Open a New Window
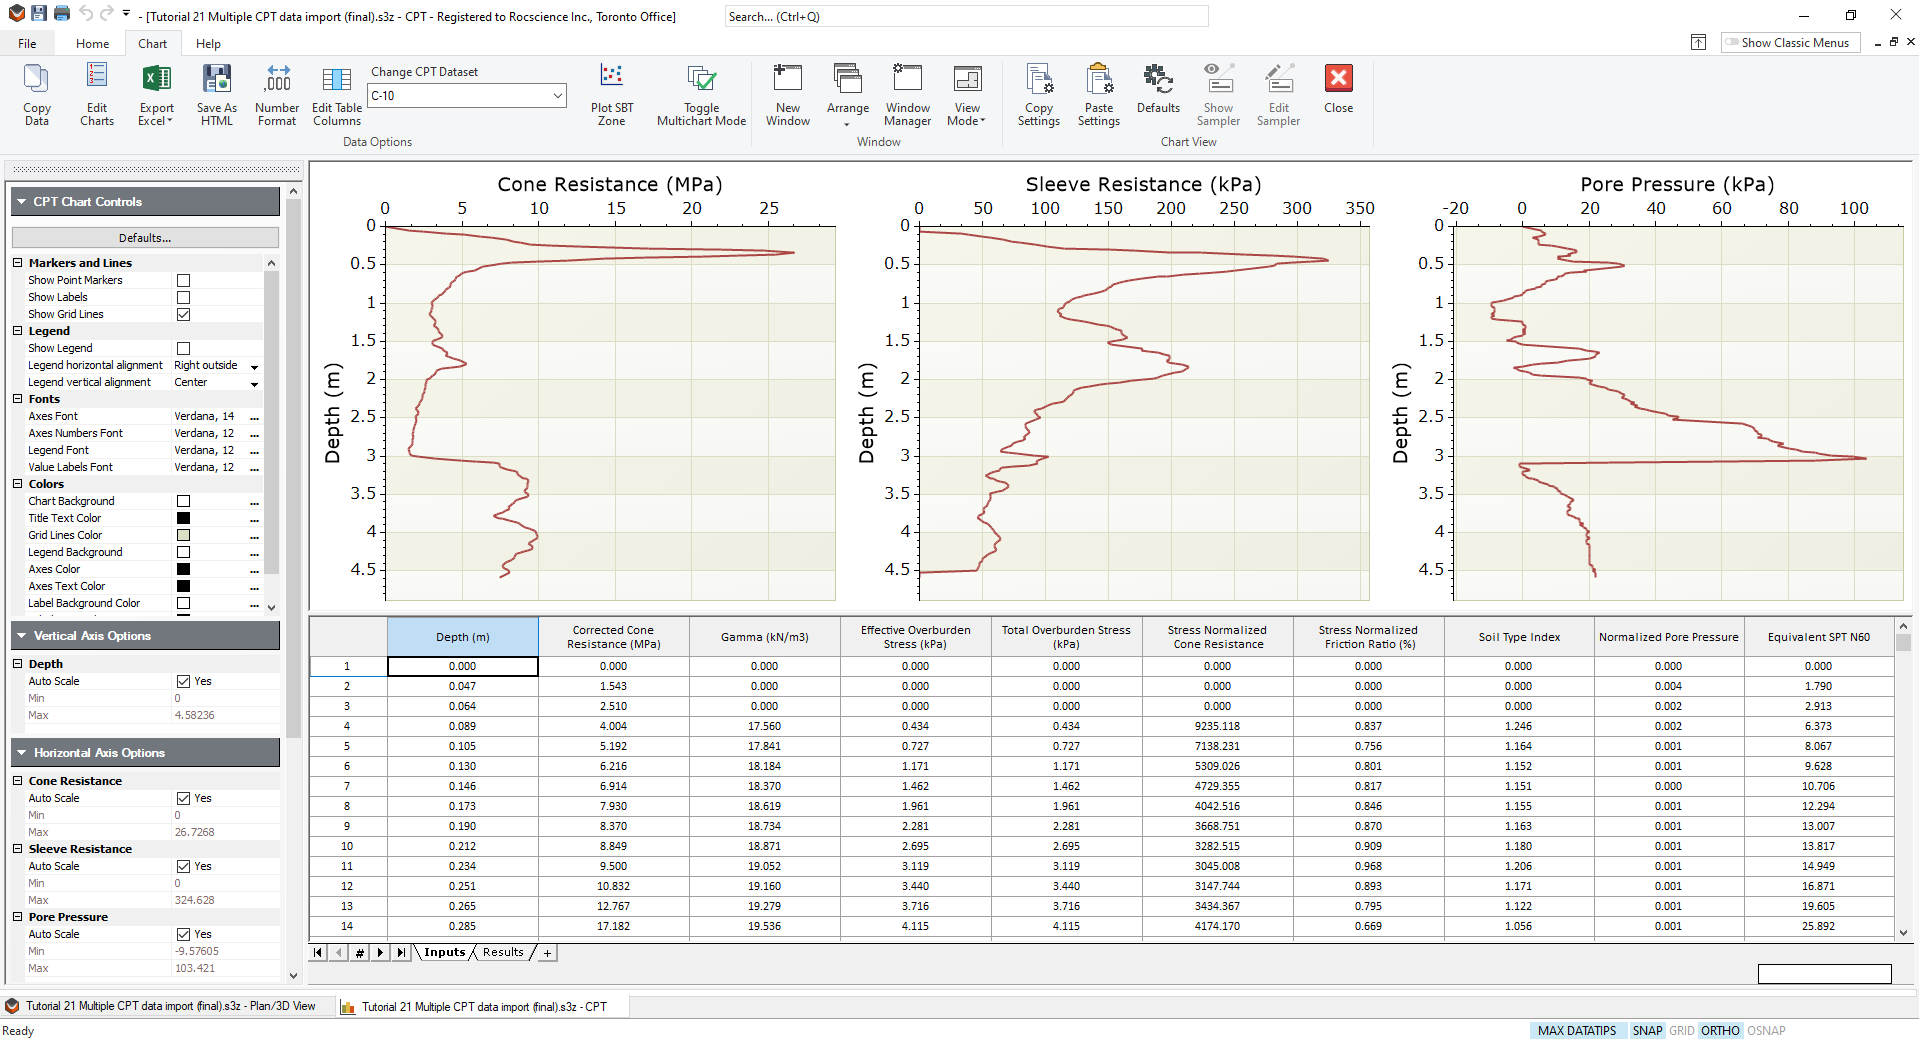The image size is (1920, 1040). [788, 95]
